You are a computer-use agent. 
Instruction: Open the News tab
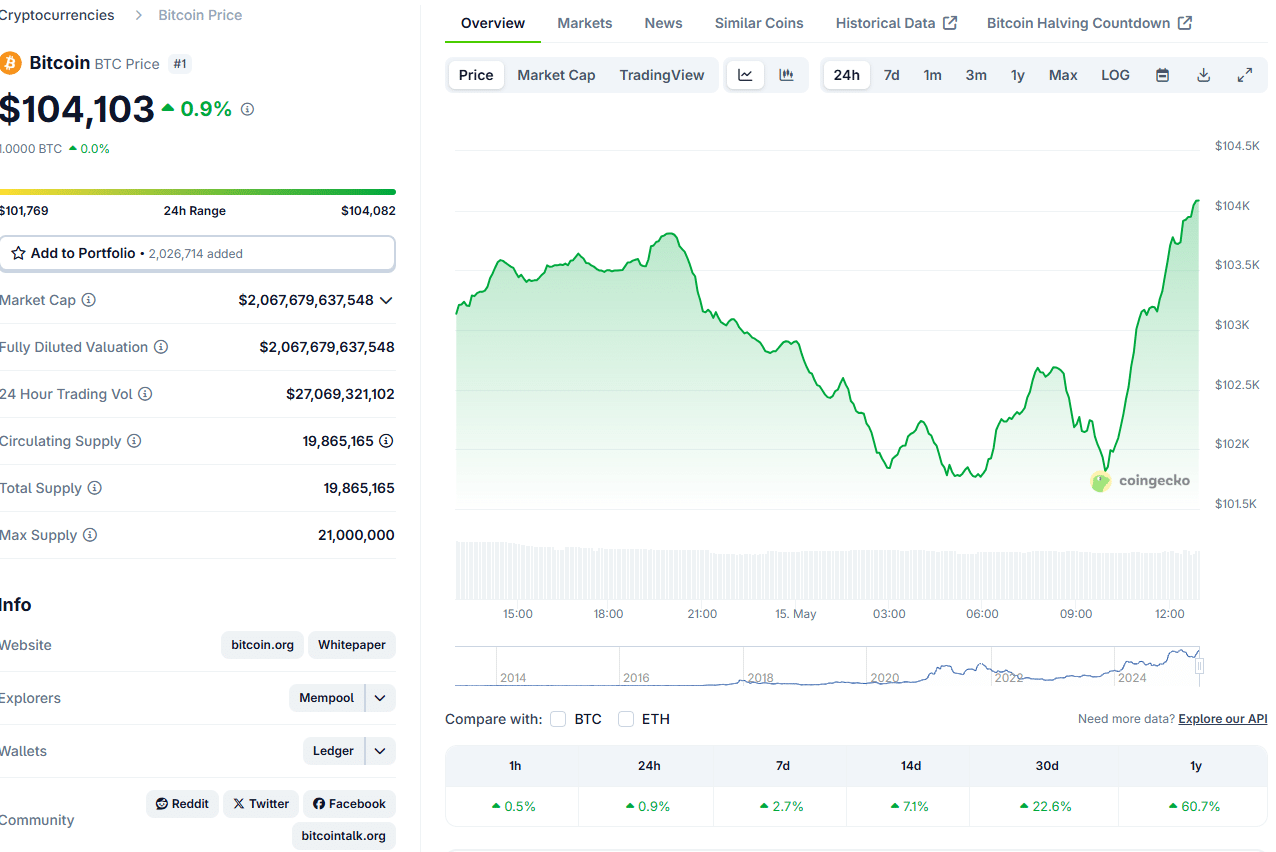(664, 23)
